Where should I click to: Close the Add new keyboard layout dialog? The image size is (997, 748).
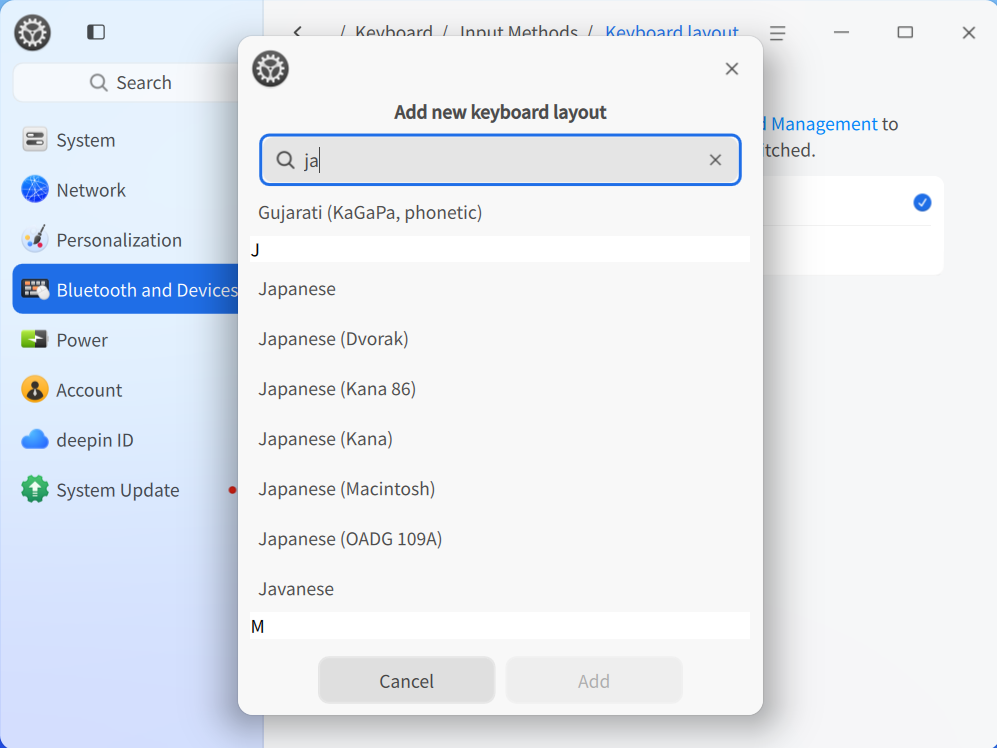tap(732, 69)
